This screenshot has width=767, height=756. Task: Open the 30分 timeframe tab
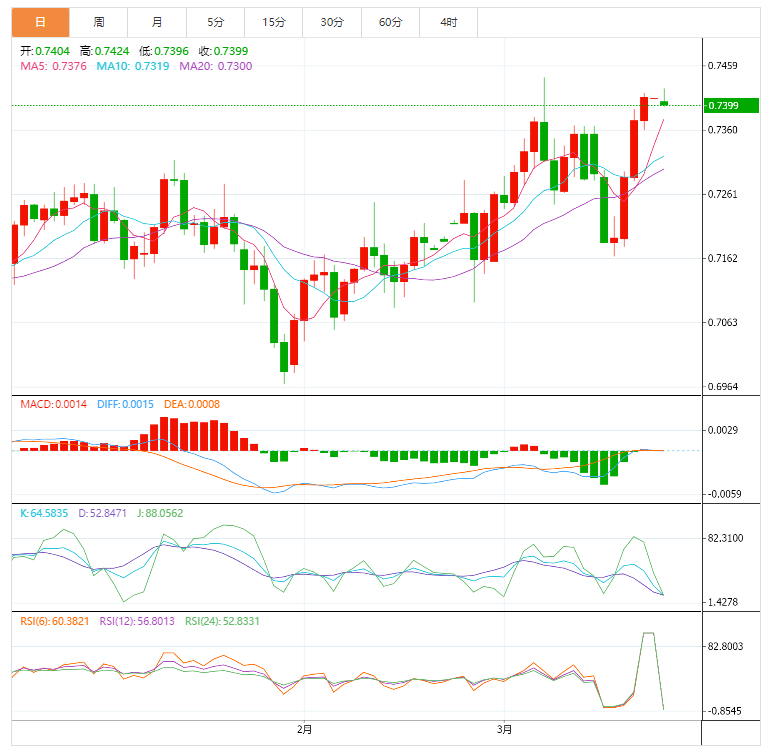click(332, 22)
